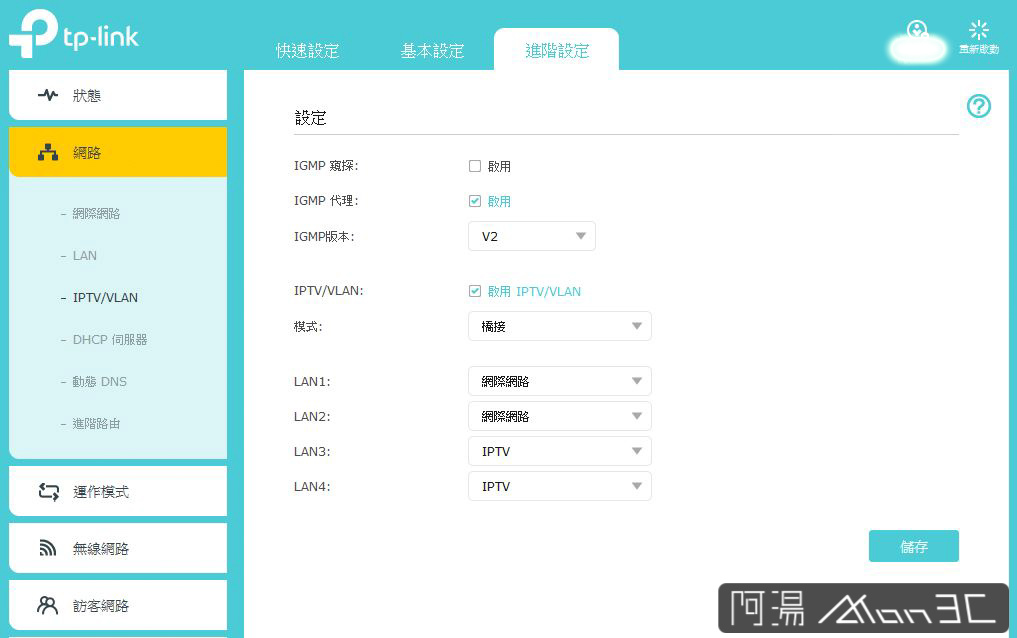Click the 訪客網路 people icon

(47, 605)
